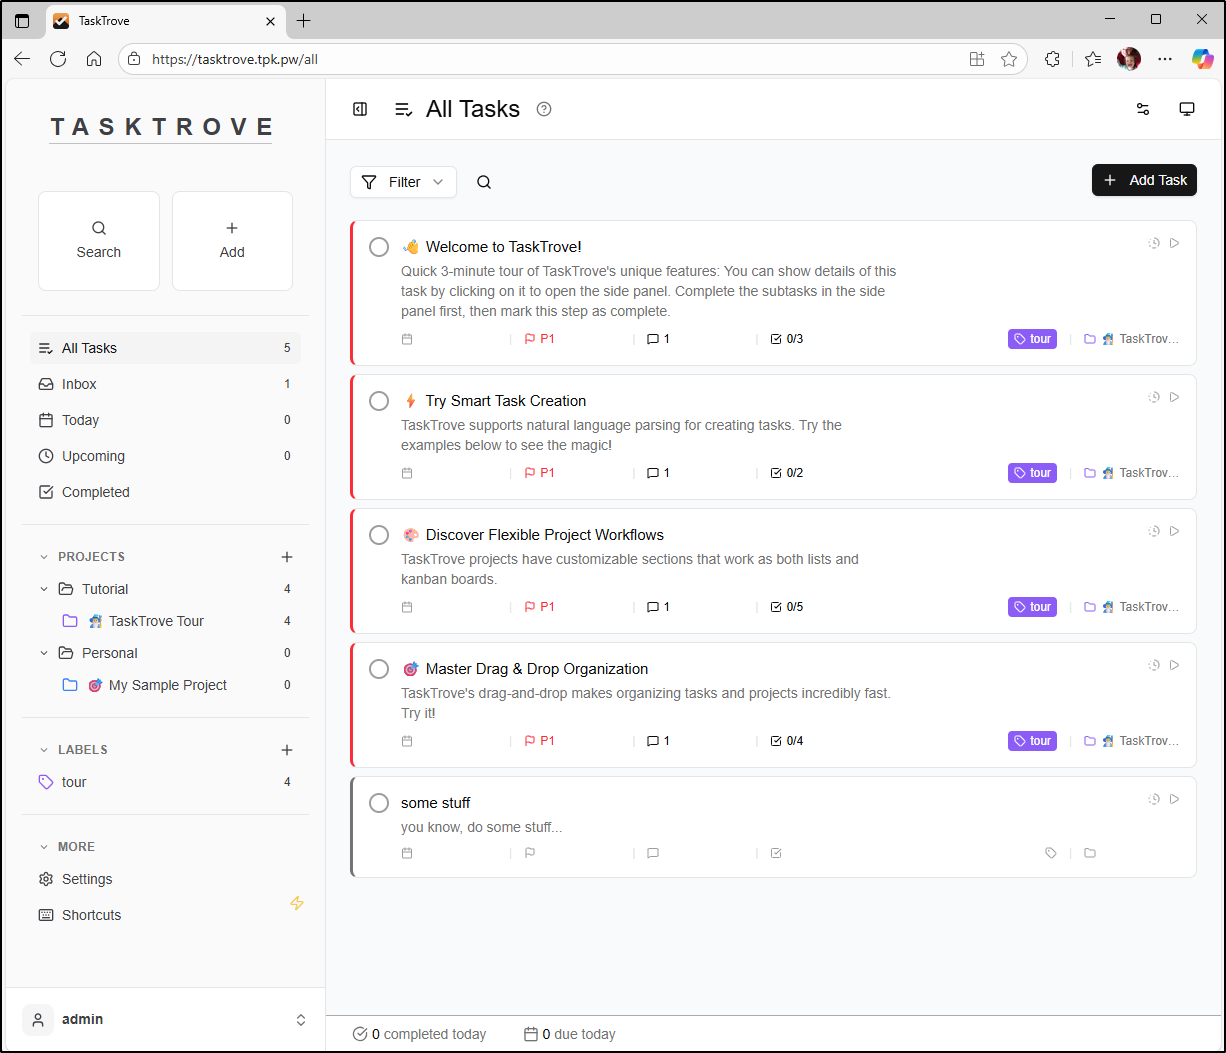Click the monitor icon in header
This screenshot has height=1053, width=1226.
coord(1187,109)
